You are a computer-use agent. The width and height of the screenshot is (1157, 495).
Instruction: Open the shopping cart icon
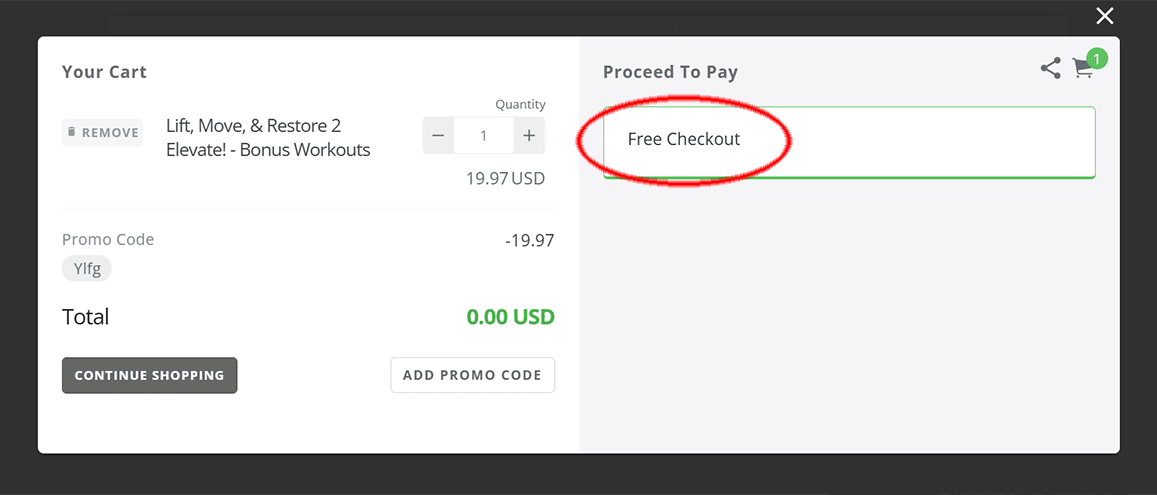click(1082, 69)
